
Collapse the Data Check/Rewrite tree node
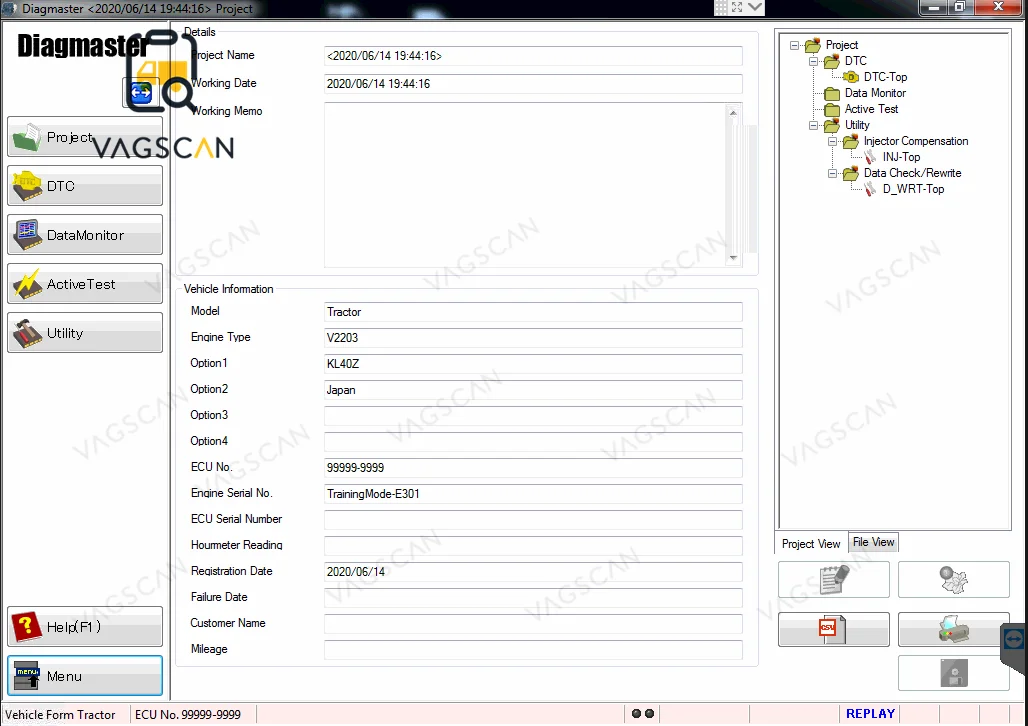[833, 173]
